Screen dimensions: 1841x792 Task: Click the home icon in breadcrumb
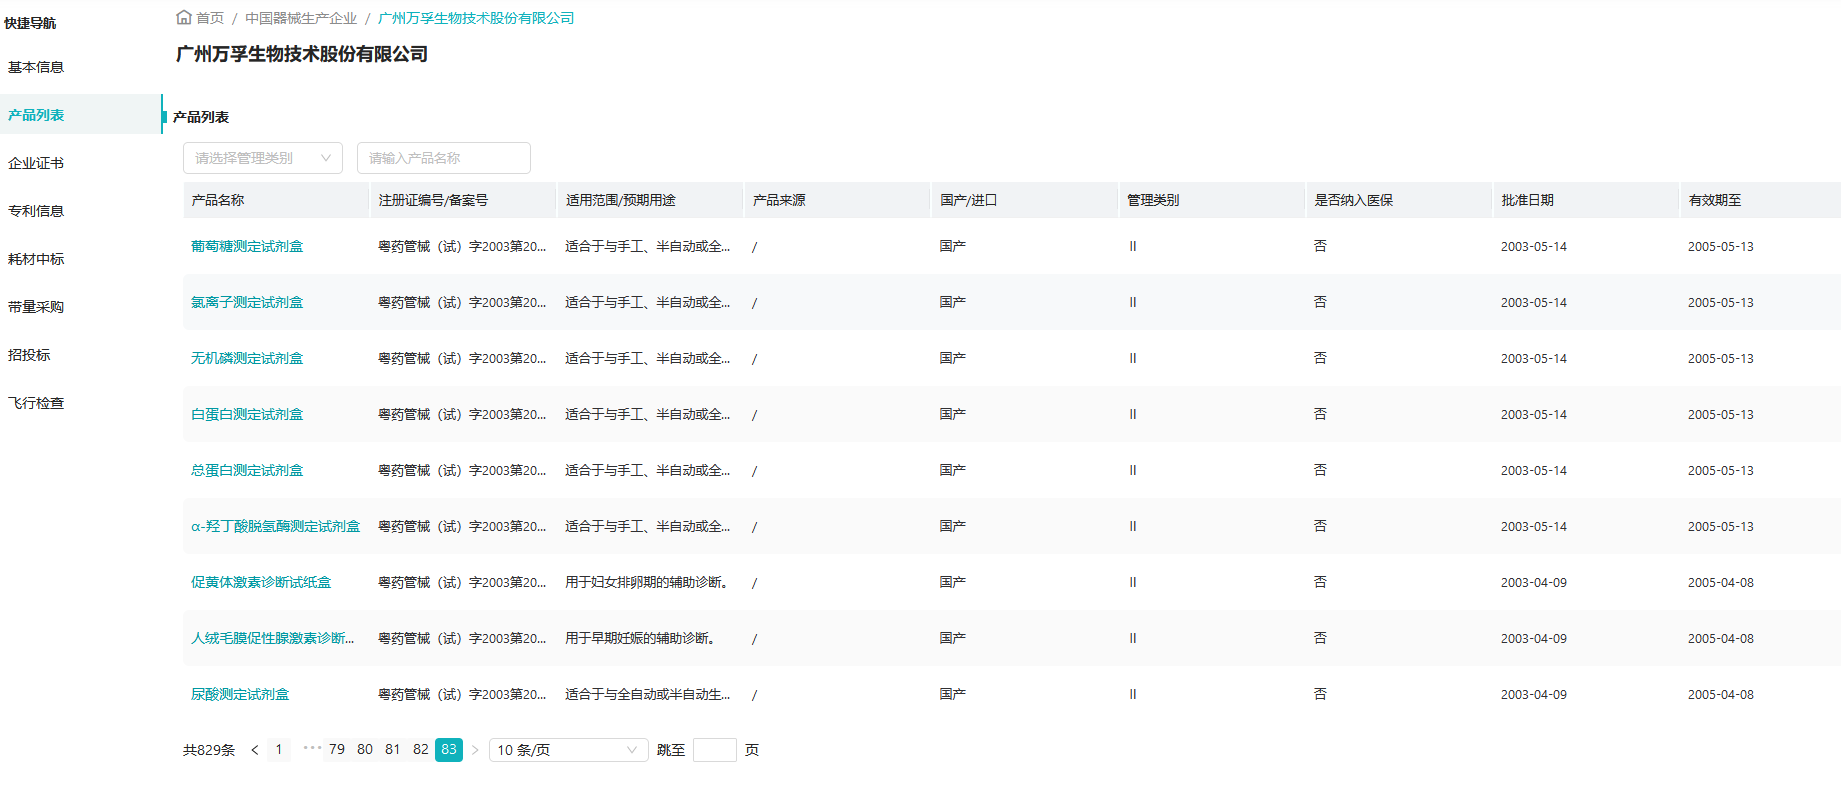[x=184, y=17]
